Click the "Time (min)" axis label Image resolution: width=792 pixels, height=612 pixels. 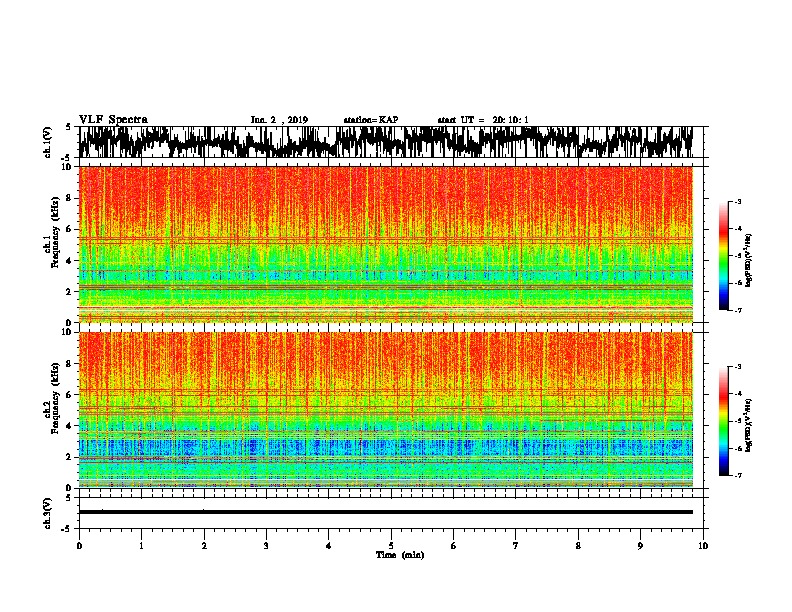400,555
